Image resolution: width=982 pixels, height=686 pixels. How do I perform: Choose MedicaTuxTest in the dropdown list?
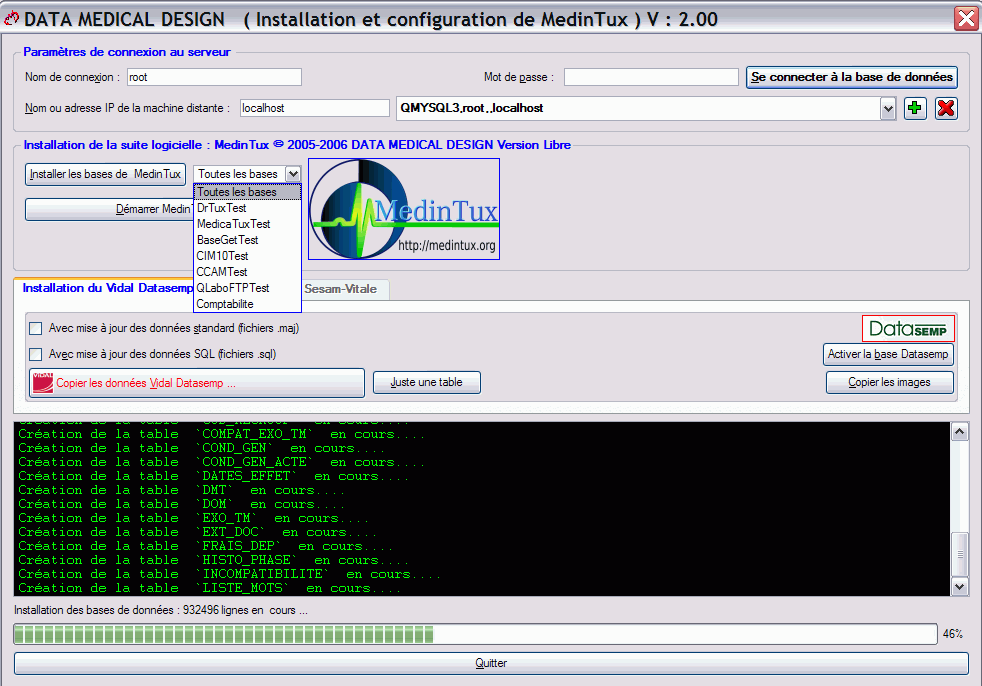[x=247, y=224]
